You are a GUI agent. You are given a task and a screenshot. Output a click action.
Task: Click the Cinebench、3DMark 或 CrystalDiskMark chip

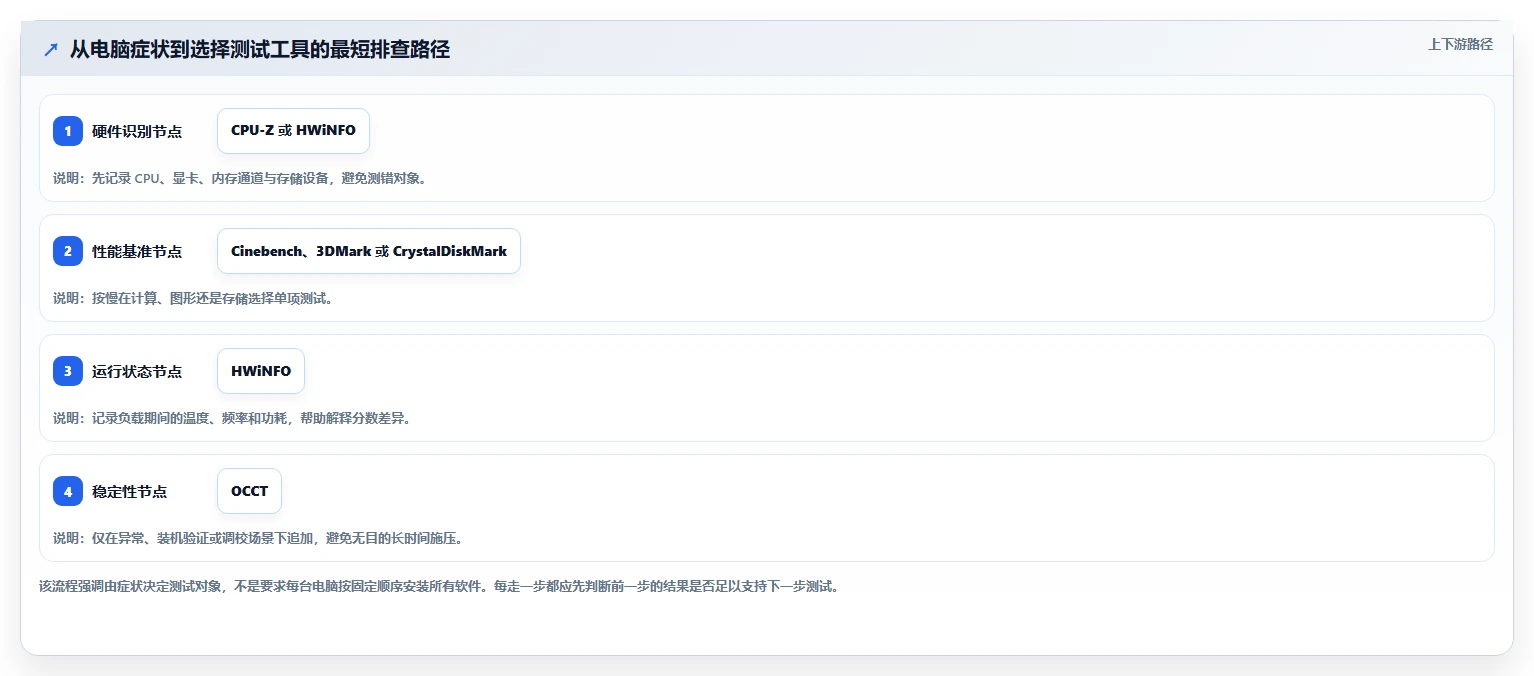click(369, 251)
